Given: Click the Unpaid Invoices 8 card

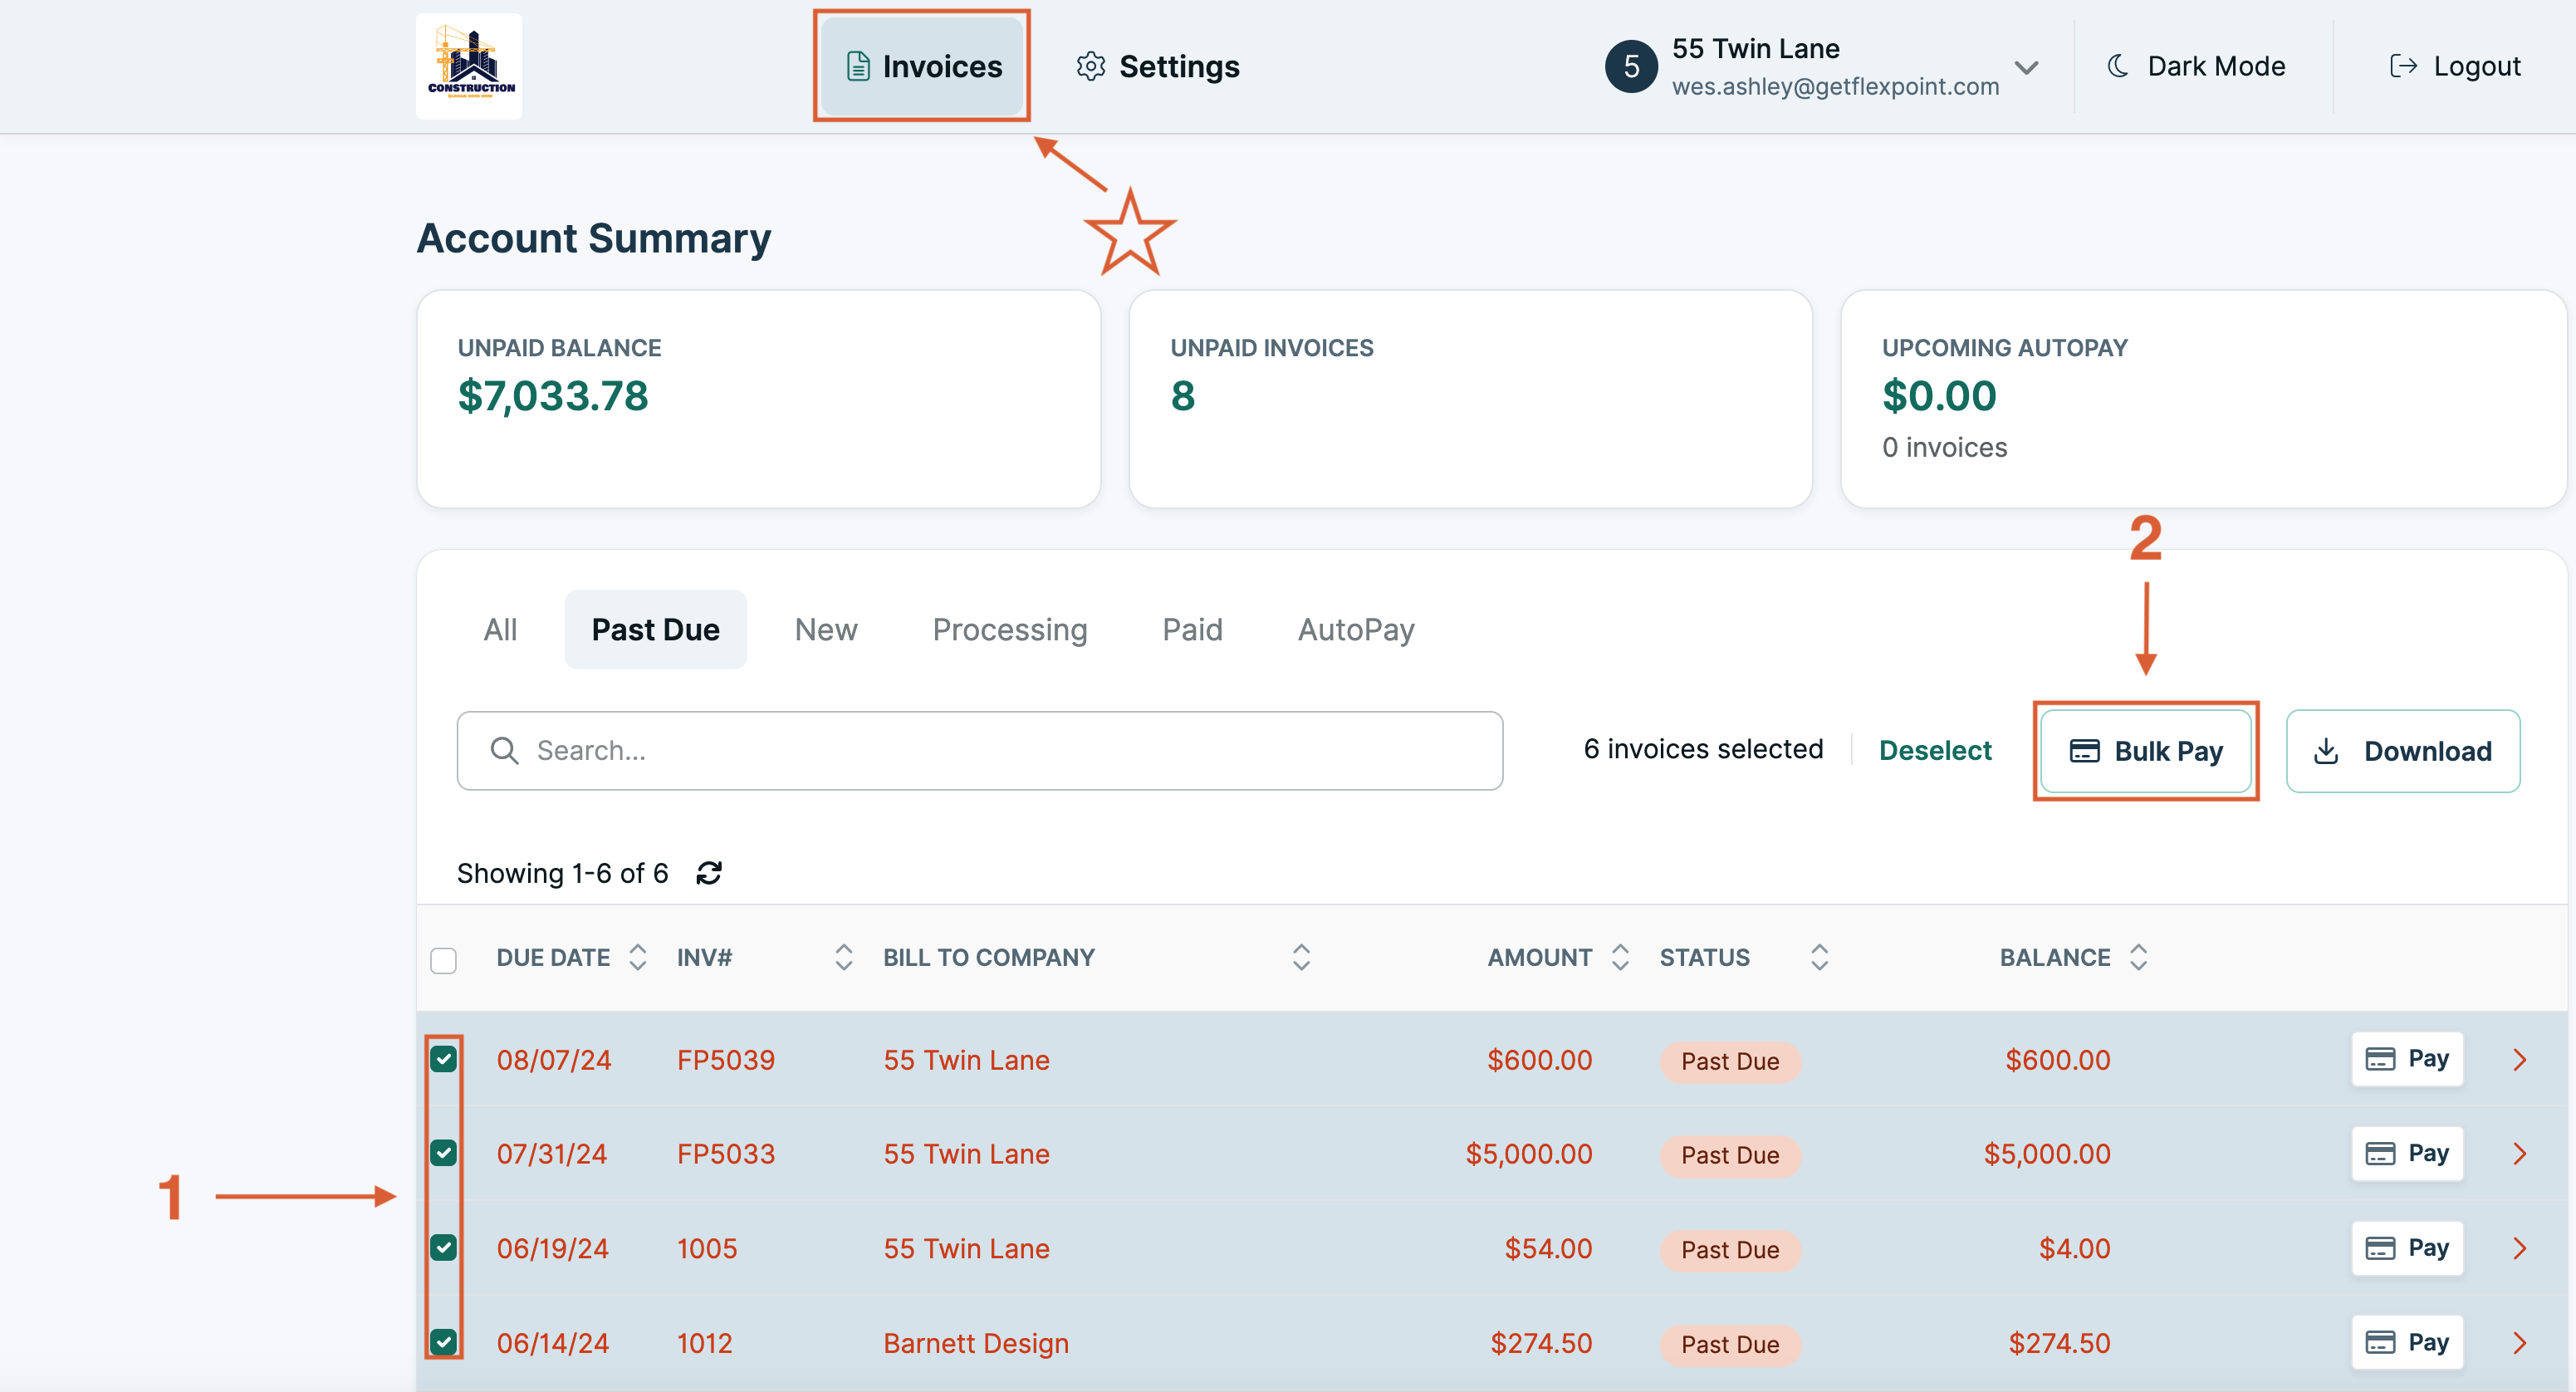Looking at the screenshot, I should tap(1470, 399).
